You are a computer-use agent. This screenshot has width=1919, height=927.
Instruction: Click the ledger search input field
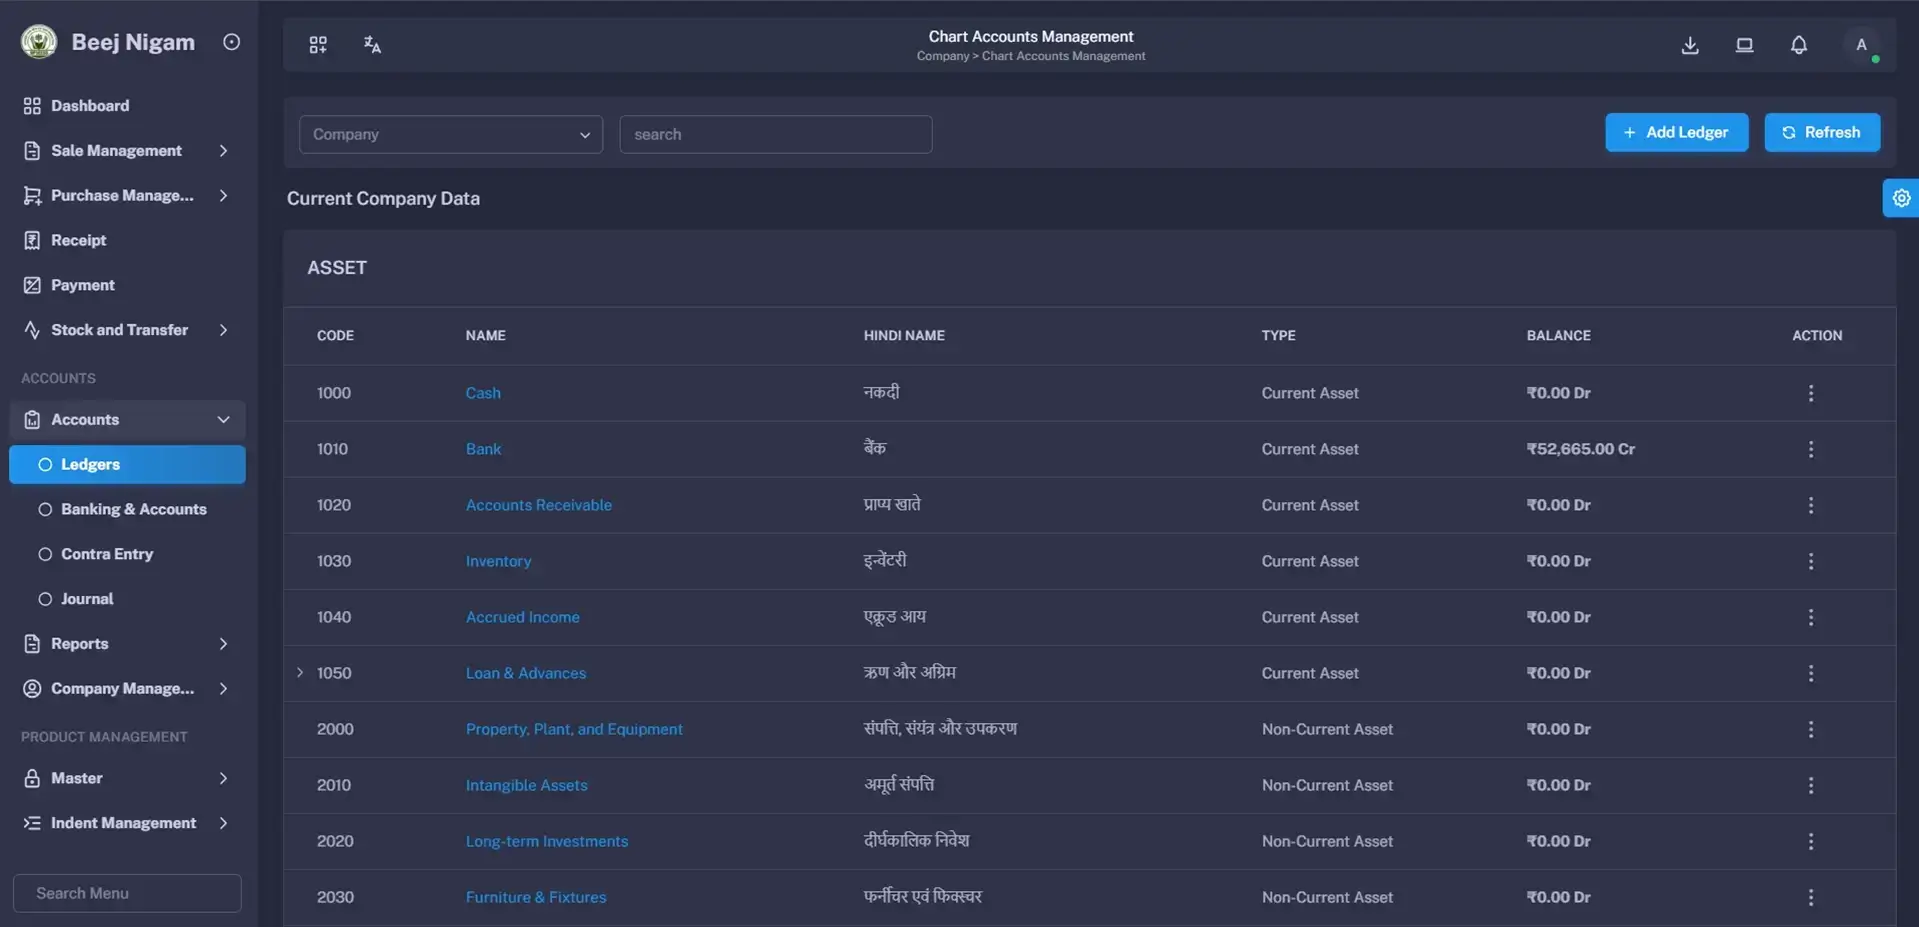pos(775,134)
